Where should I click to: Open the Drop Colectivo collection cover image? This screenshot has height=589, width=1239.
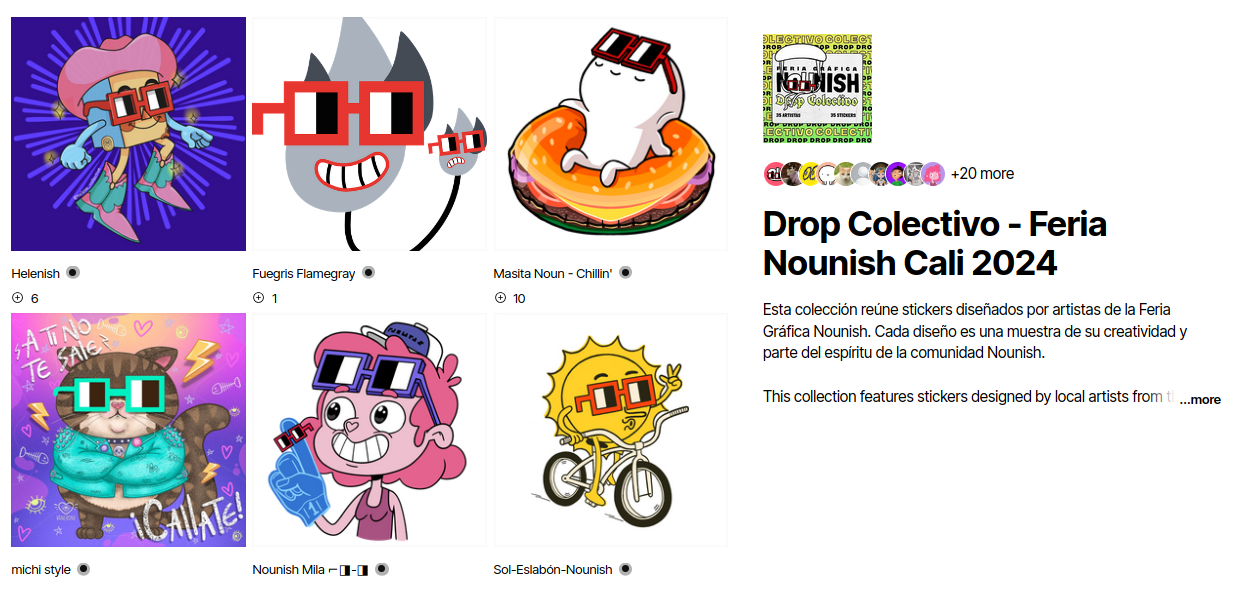pyautogui.click(x=818, y=89)
